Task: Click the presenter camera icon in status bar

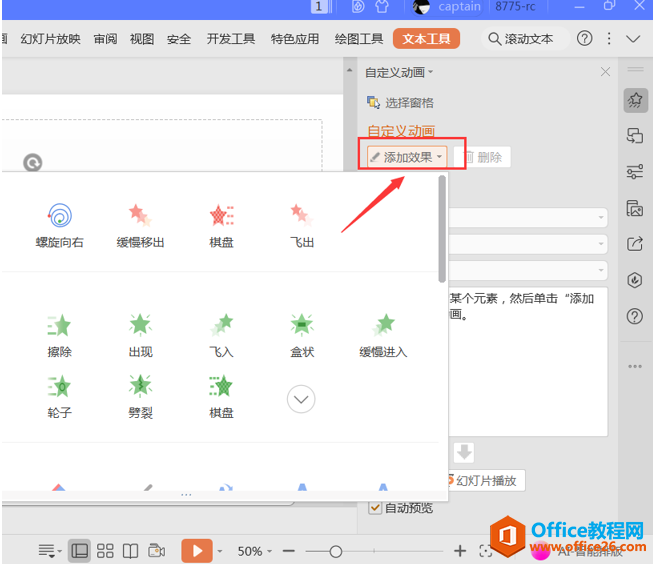Action: pos(156,551)
